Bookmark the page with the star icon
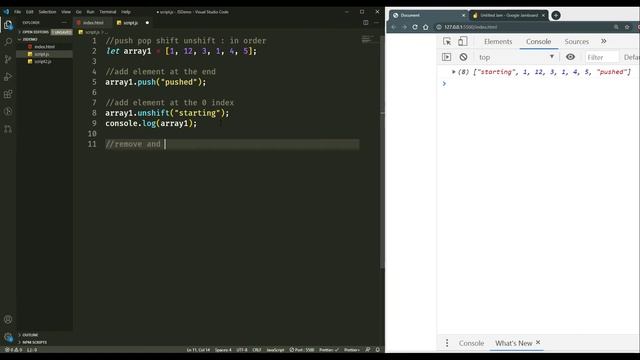 (x=627, y=27)
